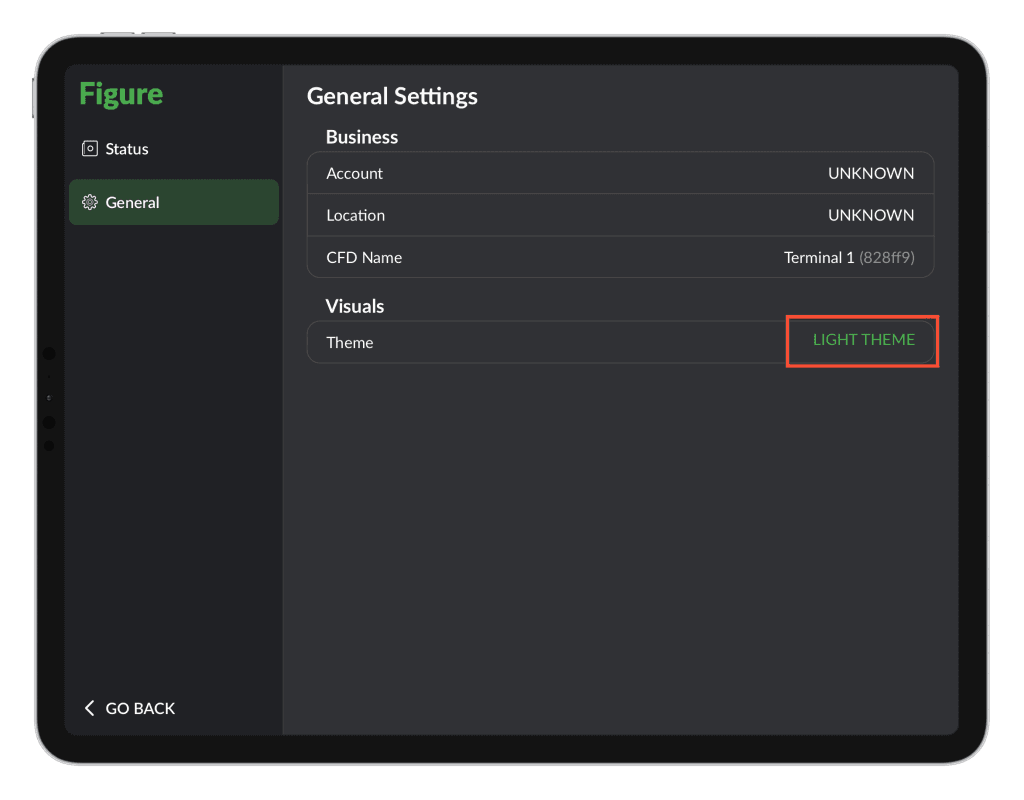Tap the GO BACK button
The width and height of the screenshot is (1024, 800).
coord(130,708)
